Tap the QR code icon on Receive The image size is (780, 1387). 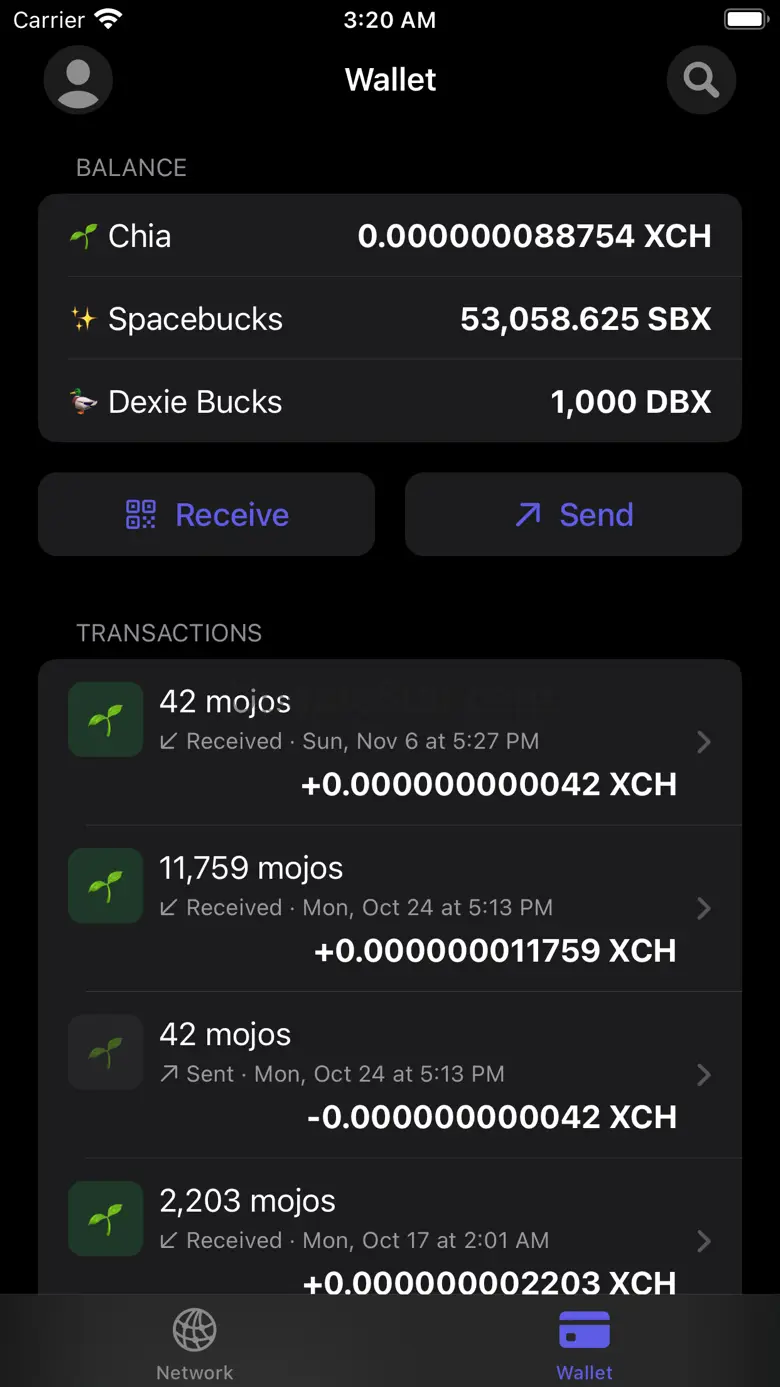[x=141, y=515]
